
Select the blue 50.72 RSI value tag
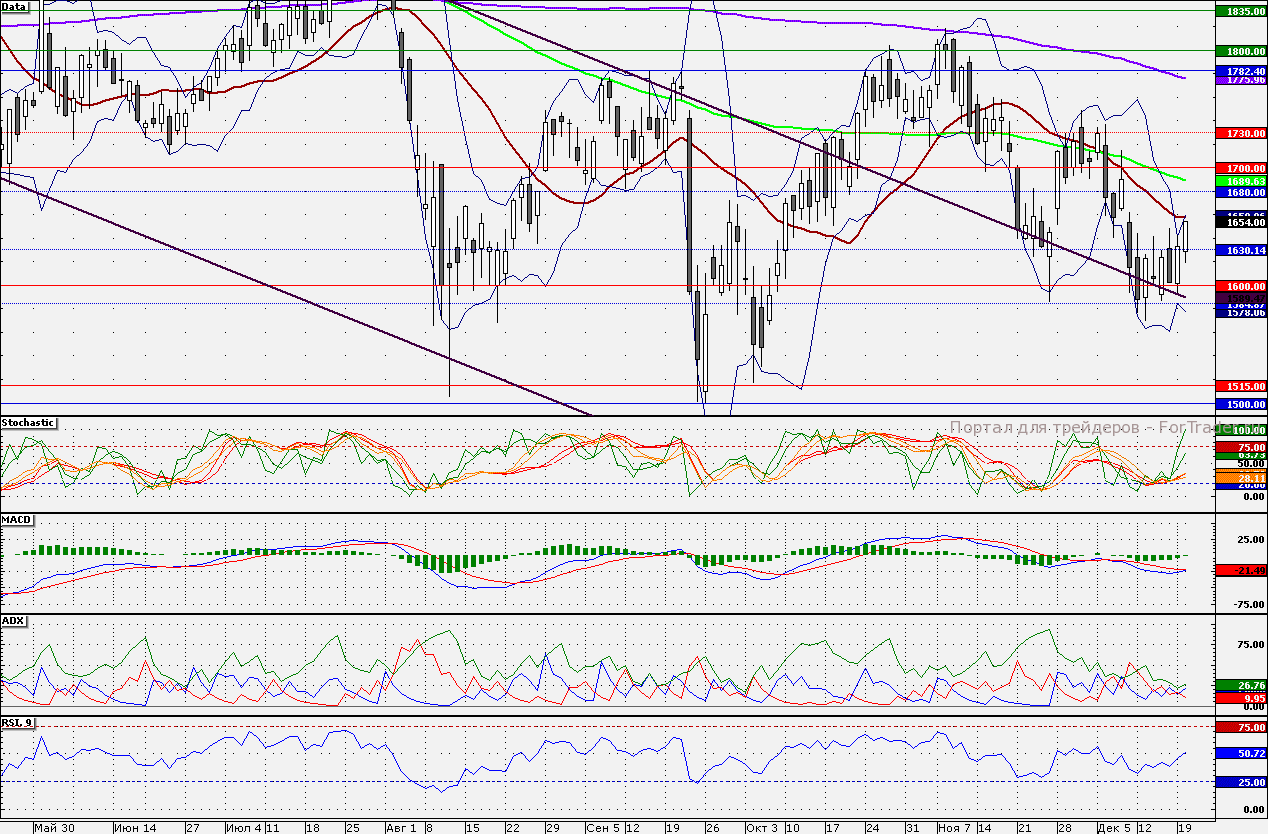pos(1240,753)
